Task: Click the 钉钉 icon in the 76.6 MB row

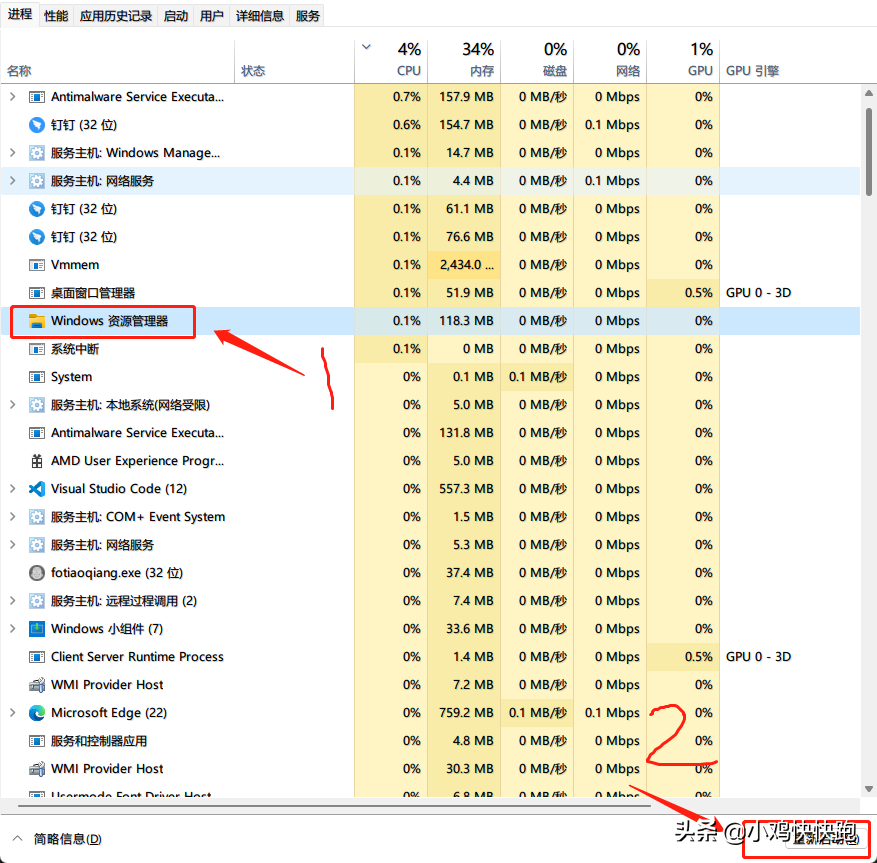Action: point(36,237)
